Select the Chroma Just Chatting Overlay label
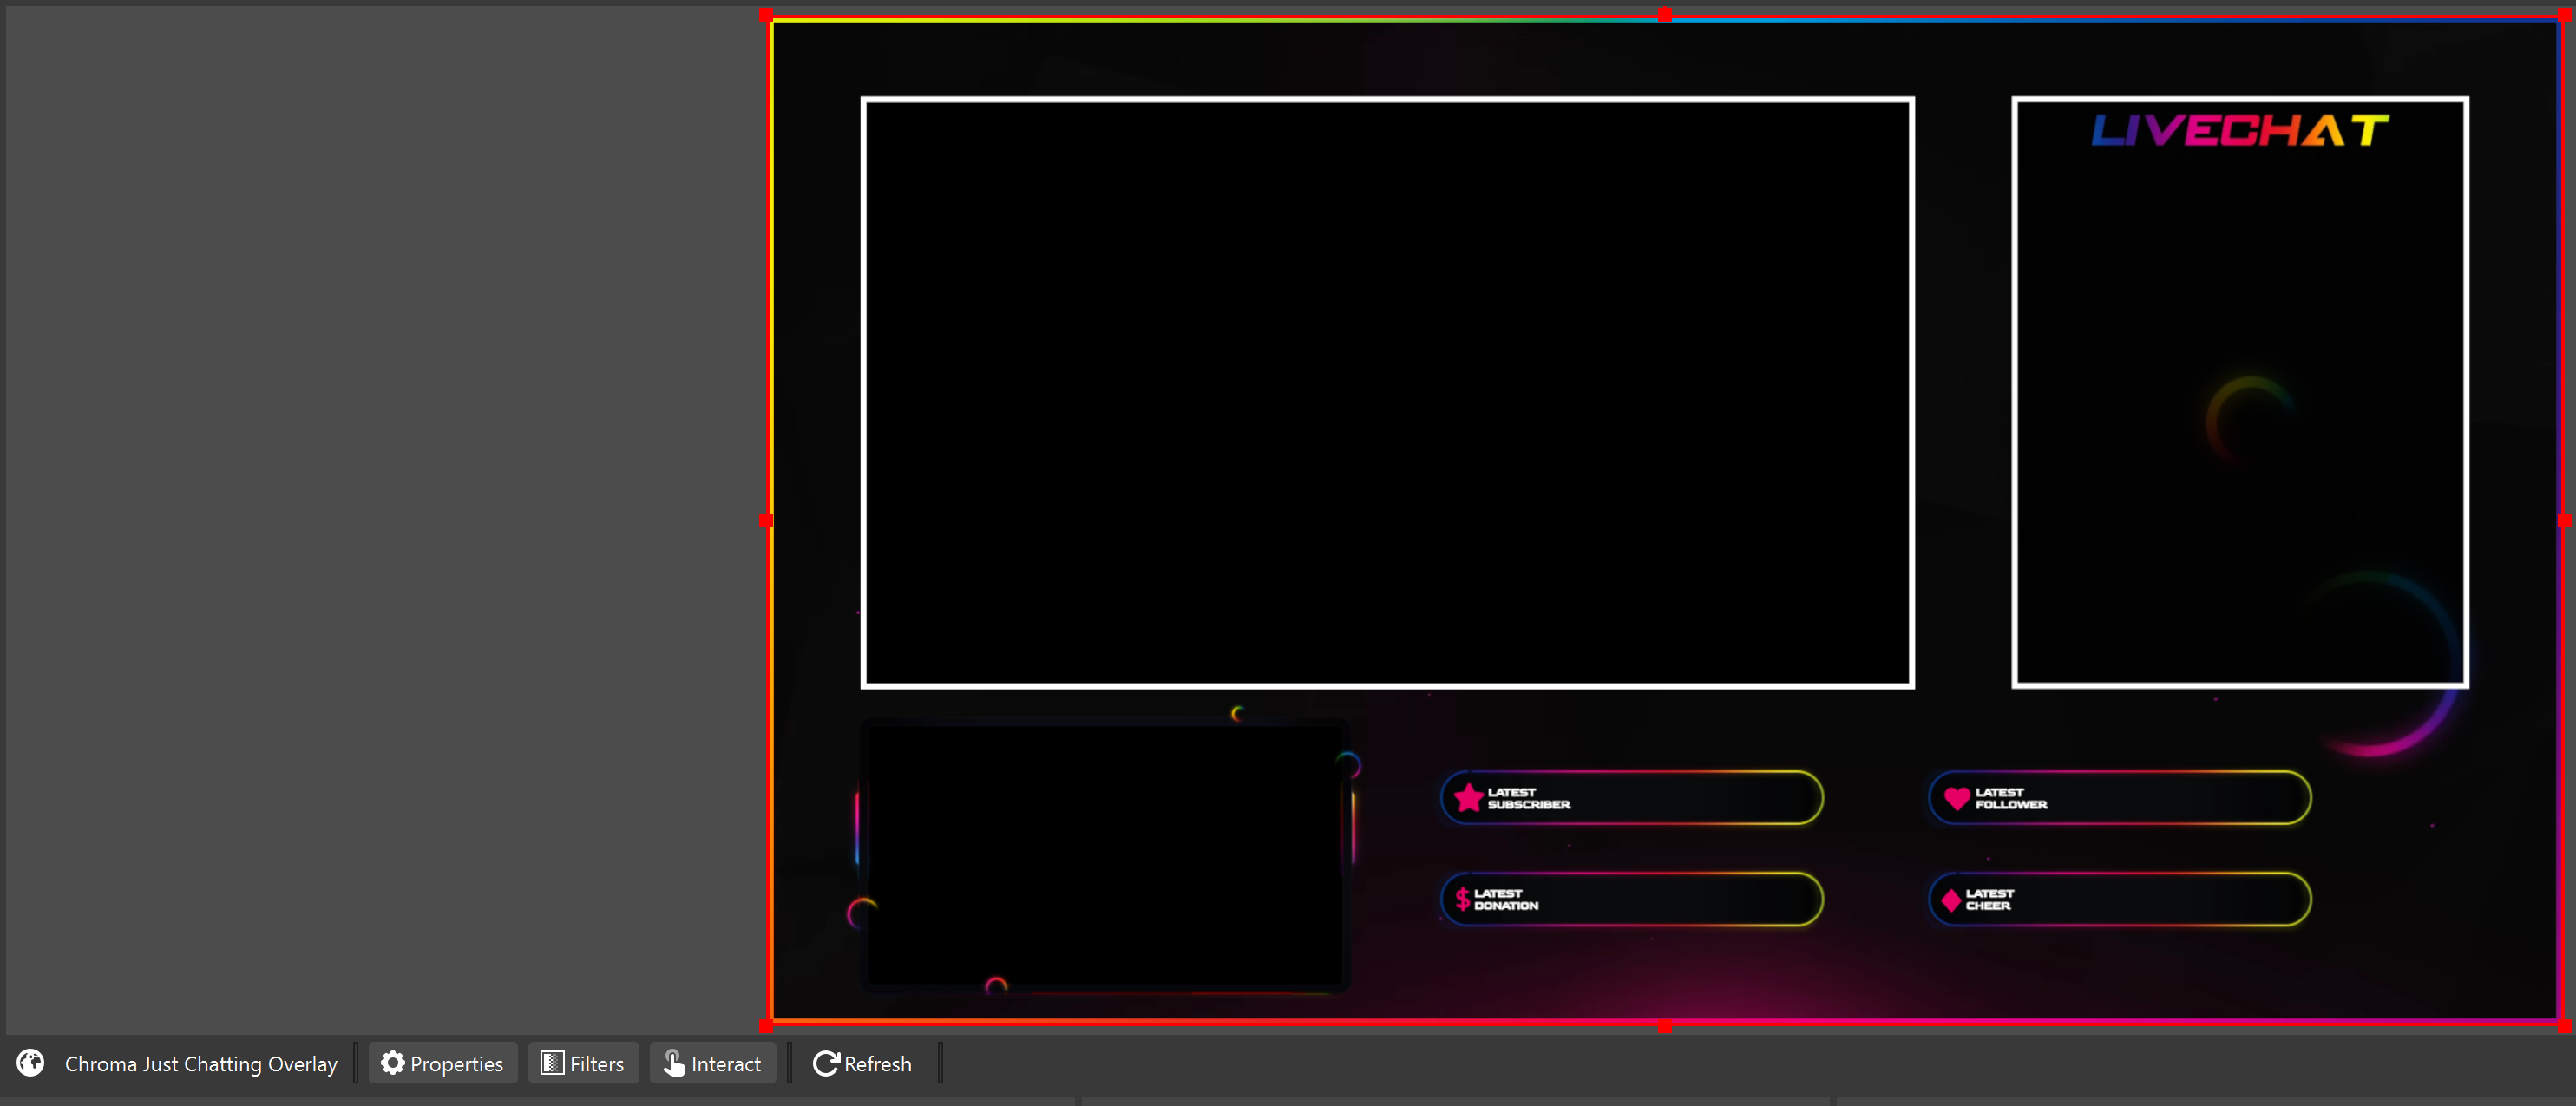Image resolution: width=2576 pixels, height=1106 pixels. point(201,1064)
